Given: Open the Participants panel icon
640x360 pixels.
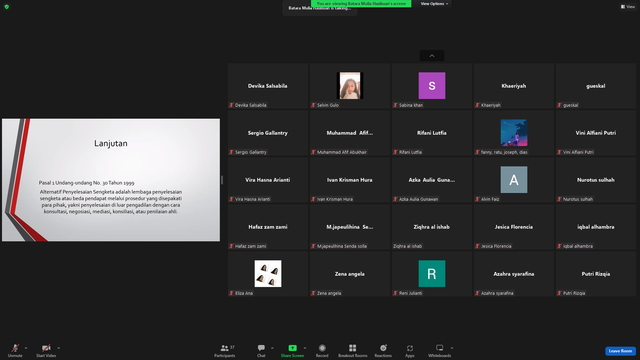Looking at the screenshot, I should [224, 348].
